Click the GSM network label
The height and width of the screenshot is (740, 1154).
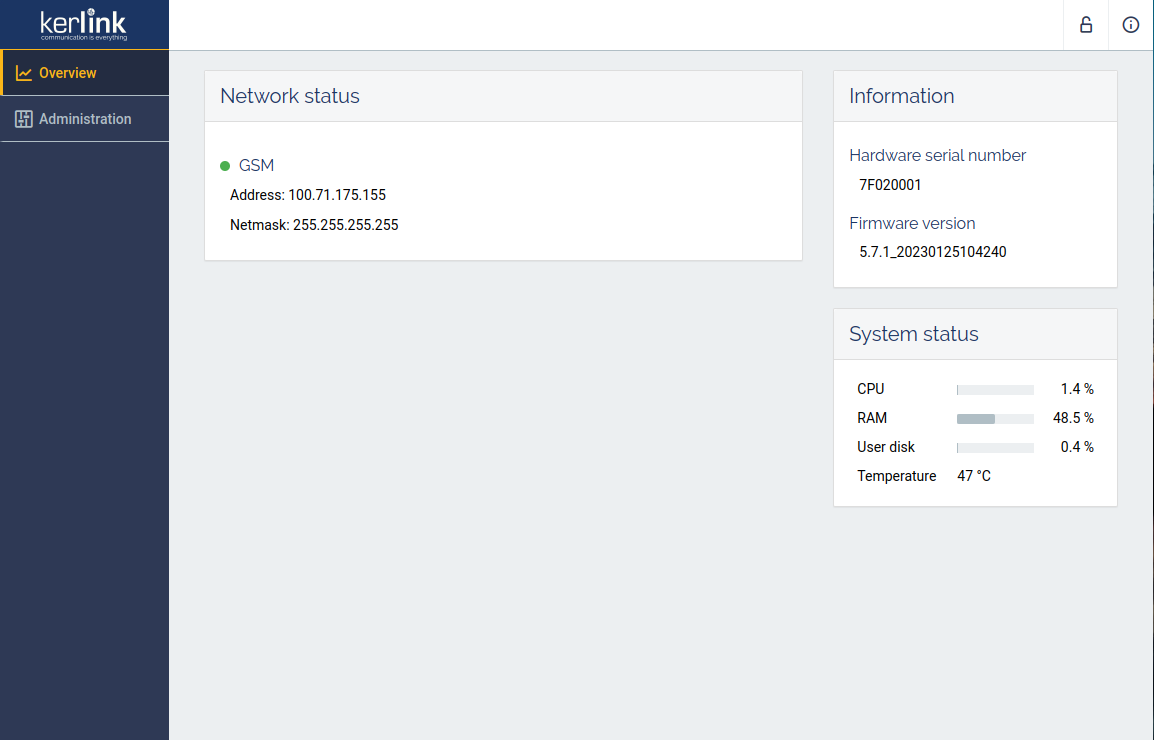pos(256,166)
